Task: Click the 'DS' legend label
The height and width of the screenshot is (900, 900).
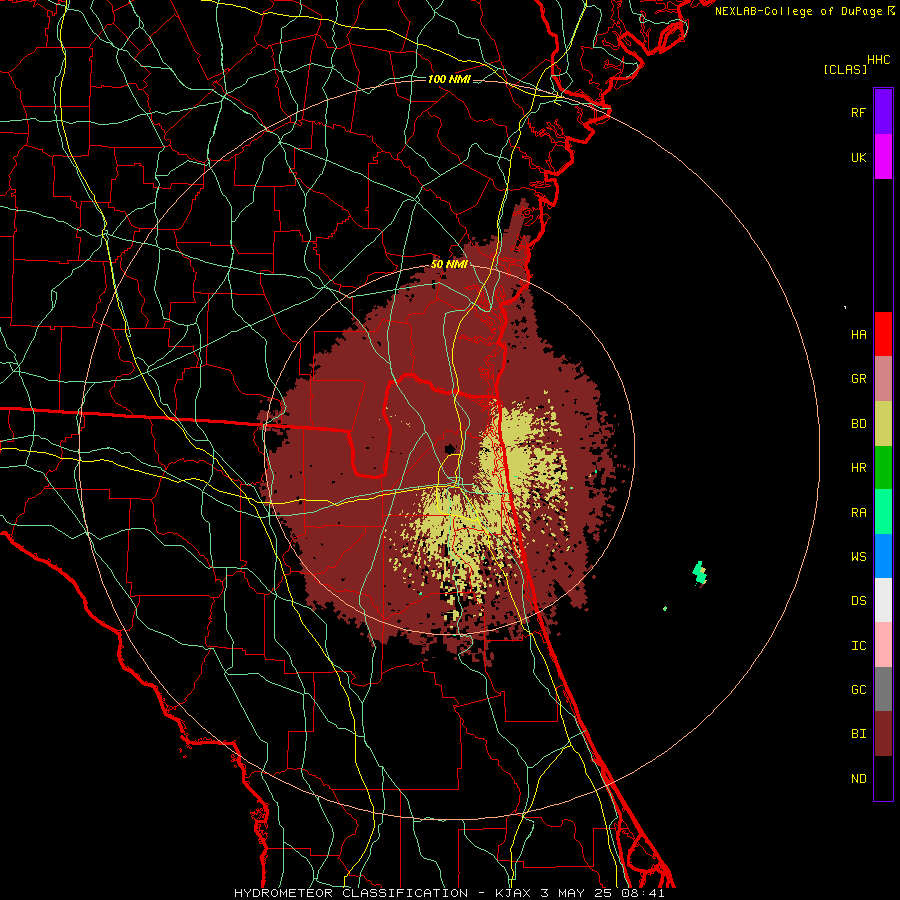Action: (x=858, y=601)
